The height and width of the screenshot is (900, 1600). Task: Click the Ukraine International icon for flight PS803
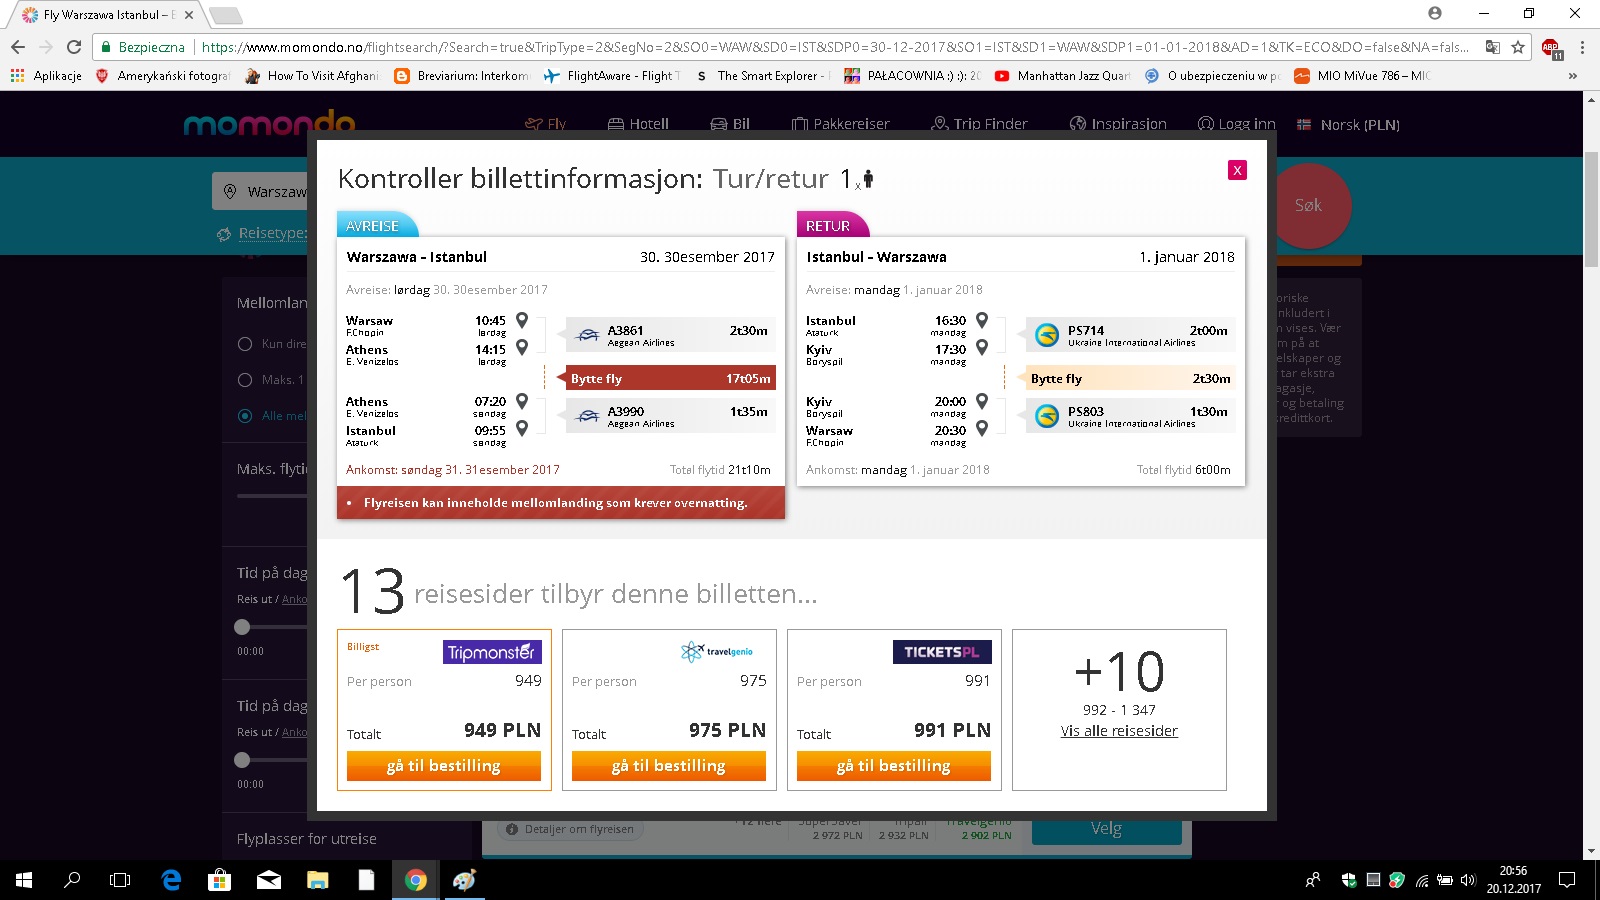(1047, 416)
